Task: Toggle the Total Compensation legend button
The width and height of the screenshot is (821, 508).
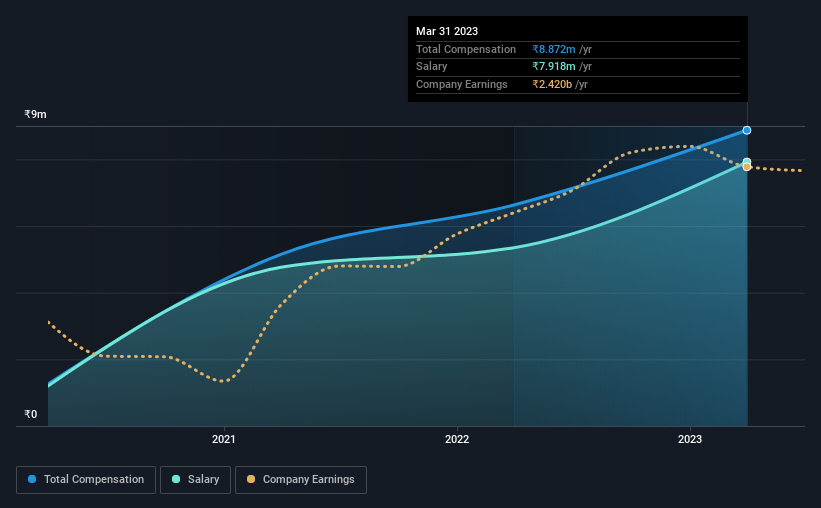Action: click(x=86, y=480)
